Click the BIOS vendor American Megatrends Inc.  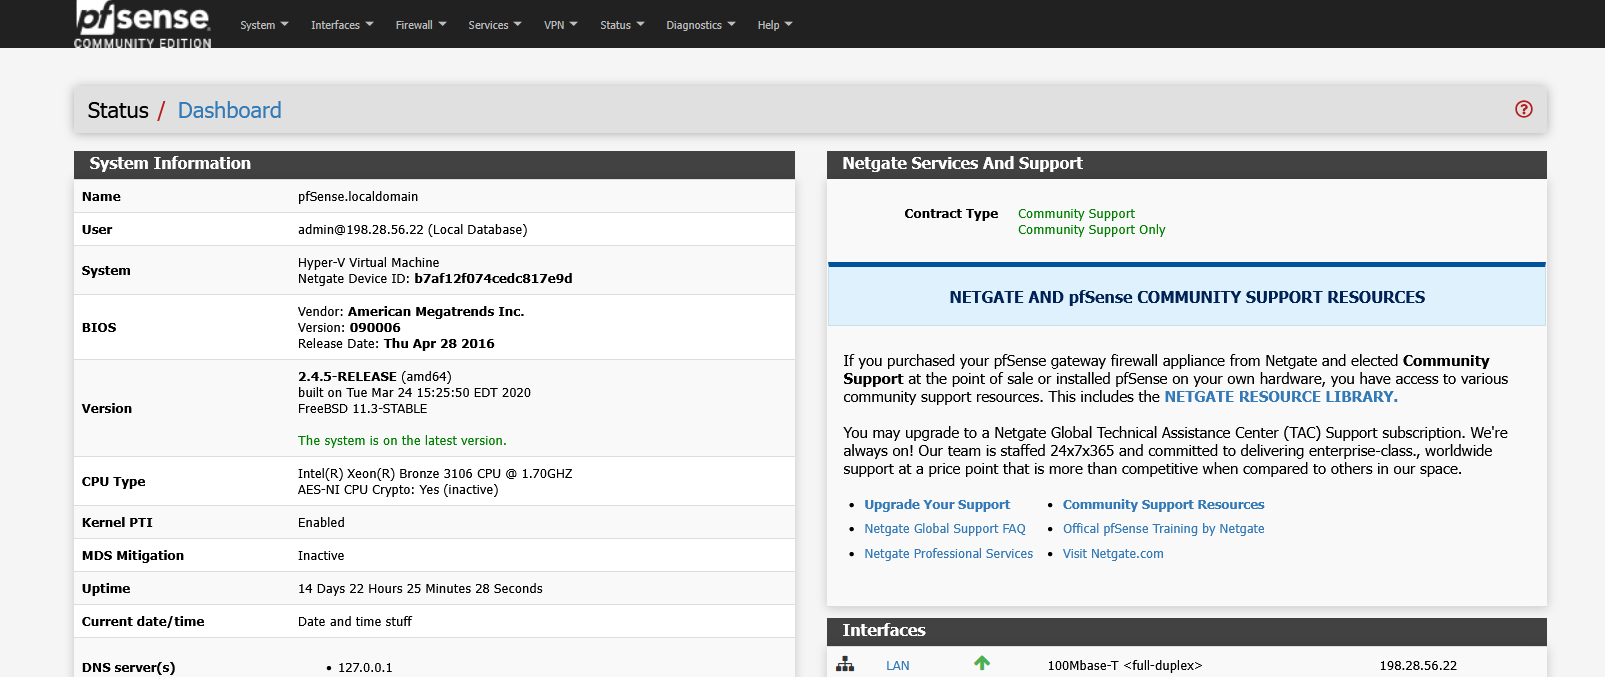[436, 312]
